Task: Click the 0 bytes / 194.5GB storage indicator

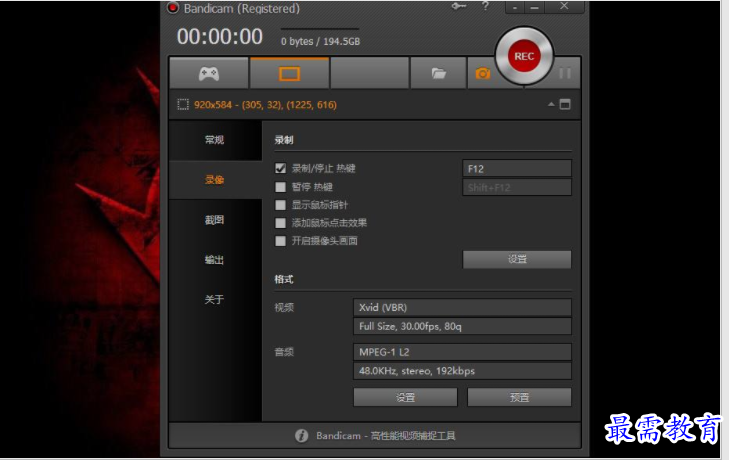Action: click(x=320, y=41)
